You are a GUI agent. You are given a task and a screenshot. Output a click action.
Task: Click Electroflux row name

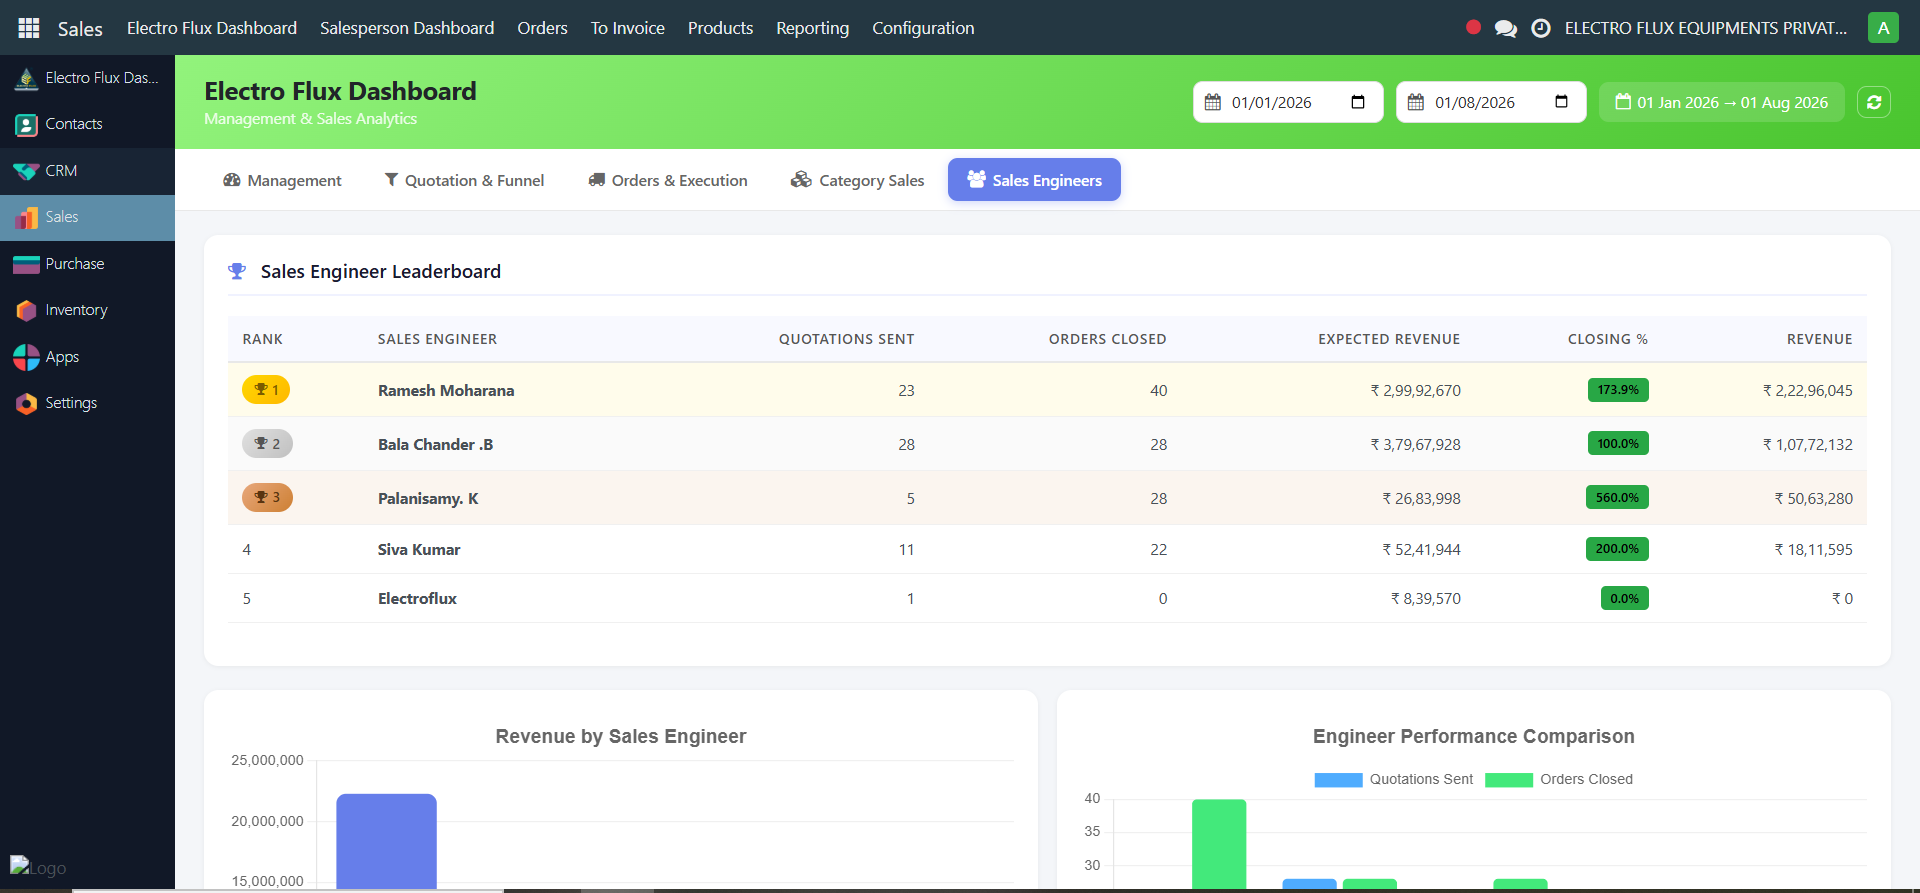(x=417, y=598)
